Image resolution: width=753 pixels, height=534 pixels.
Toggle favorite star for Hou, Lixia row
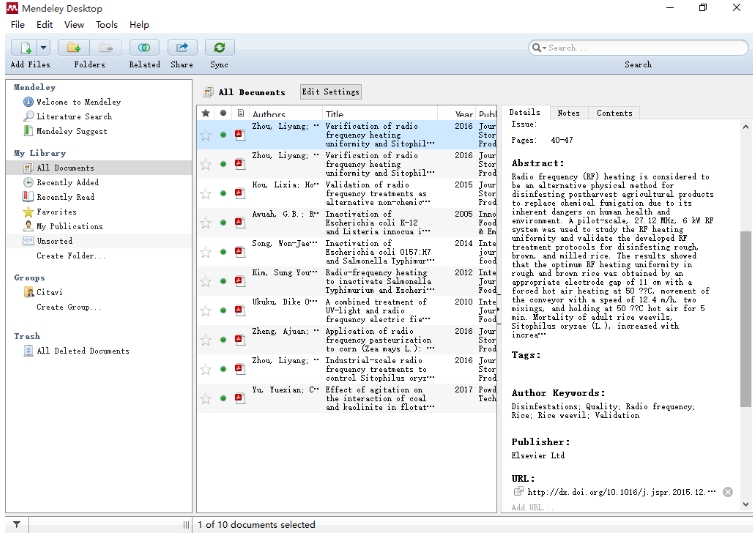[x=206, y=194]
